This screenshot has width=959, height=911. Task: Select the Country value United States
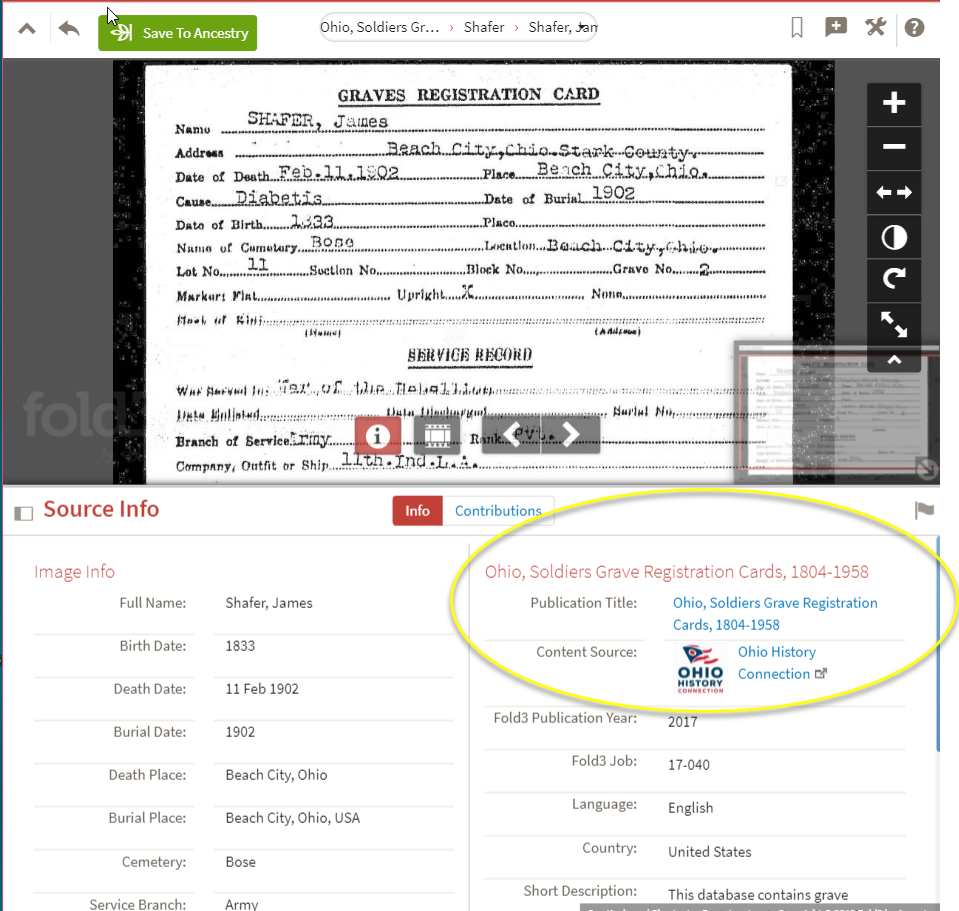pos(709,852)
